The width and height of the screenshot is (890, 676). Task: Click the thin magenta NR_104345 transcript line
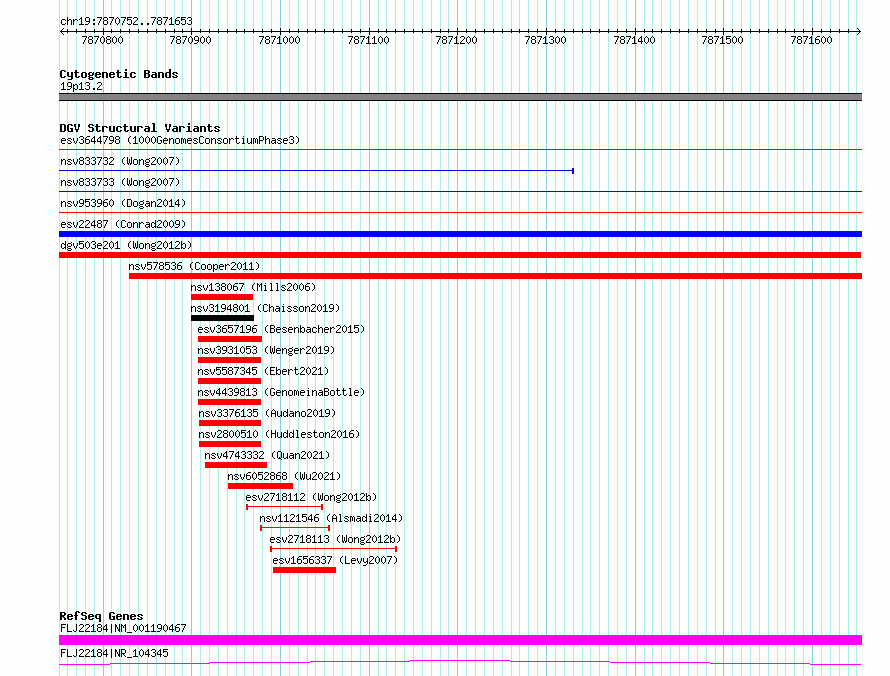[460, 662]
